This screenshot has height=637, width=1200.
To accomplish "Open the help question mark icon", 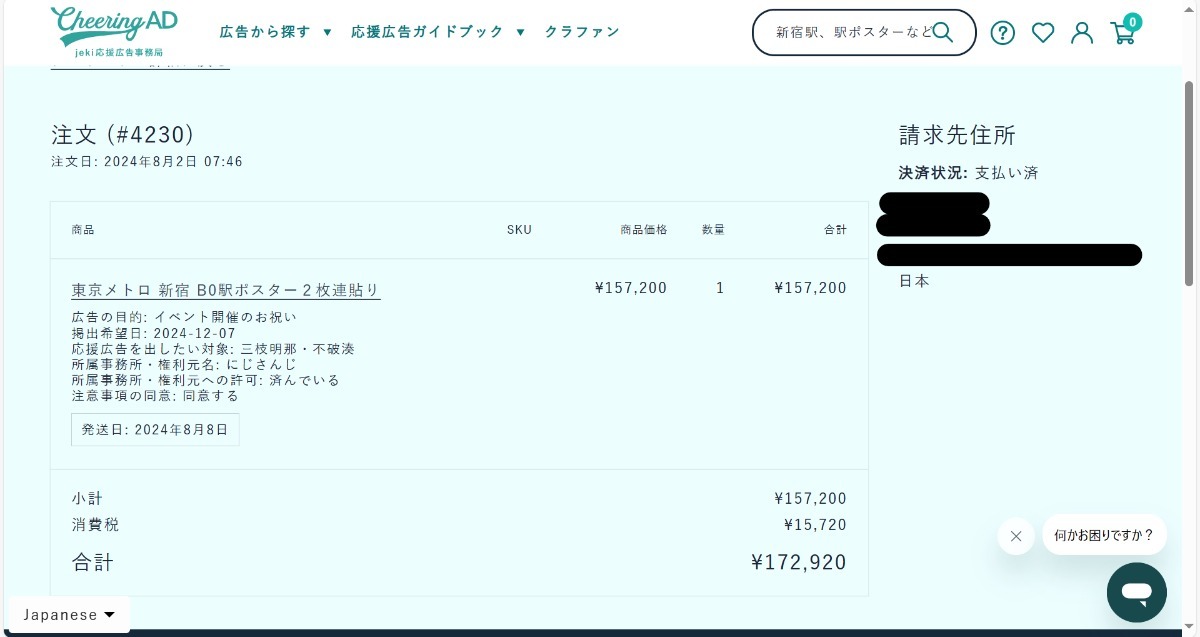I will point(1002,33).
